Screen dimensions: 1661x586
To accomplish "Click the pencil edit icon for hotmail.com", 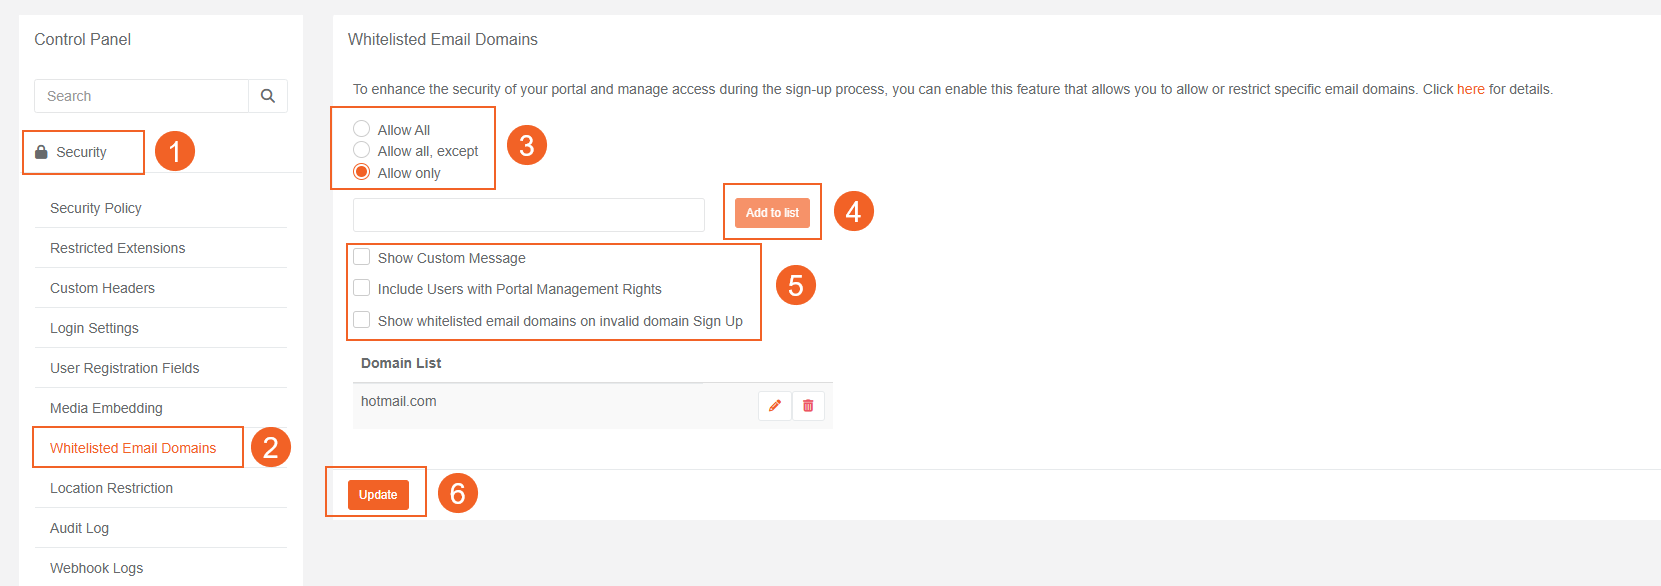I will coord(775,406).
